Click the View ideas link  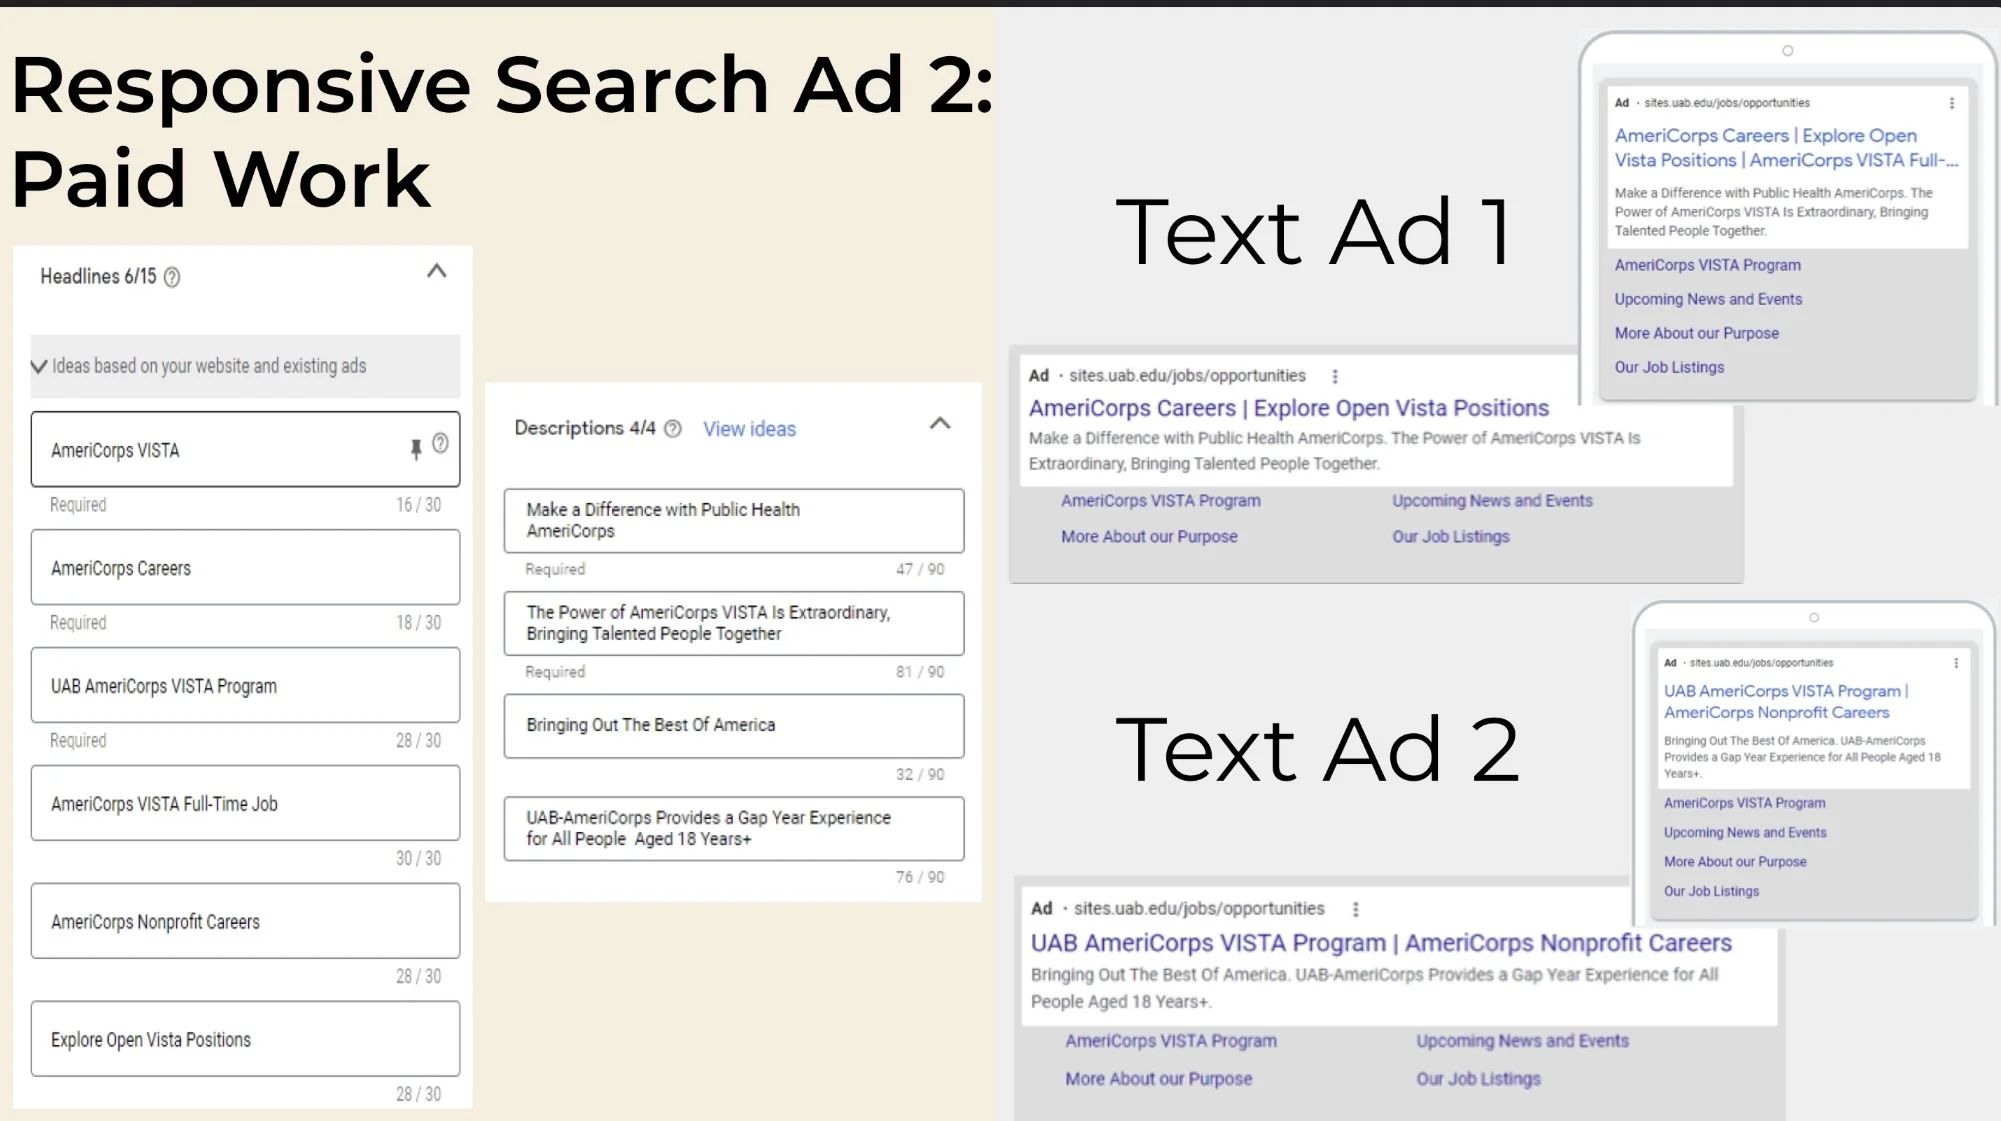(x=749, y=429)
